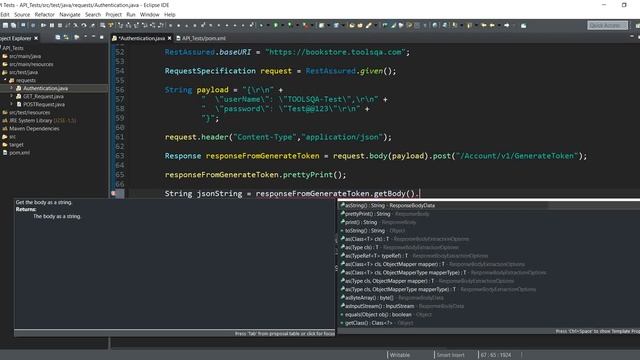Click the Writable status bar entry
The width and height of the screenshot is (640, 360).
[x=400, y=355]
